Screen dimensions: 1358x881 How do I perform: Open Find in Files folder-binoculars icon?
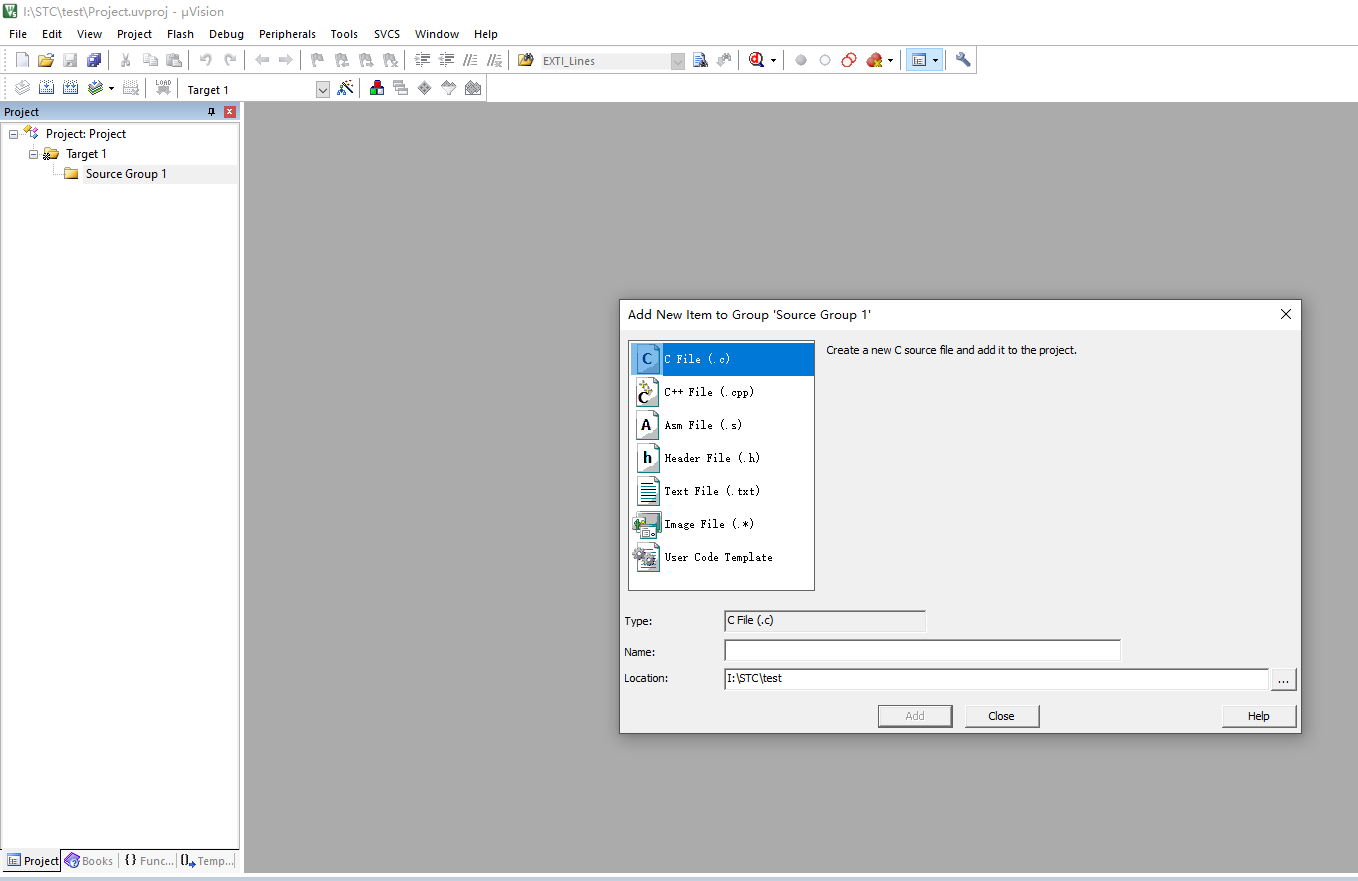(526, 60)
